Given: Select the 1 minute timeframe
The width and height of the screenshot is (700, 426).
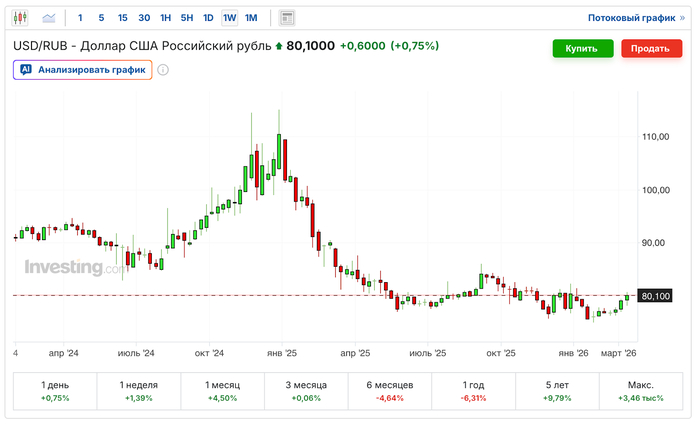Looking at the screenshot, I should click(x=80, y=18).
